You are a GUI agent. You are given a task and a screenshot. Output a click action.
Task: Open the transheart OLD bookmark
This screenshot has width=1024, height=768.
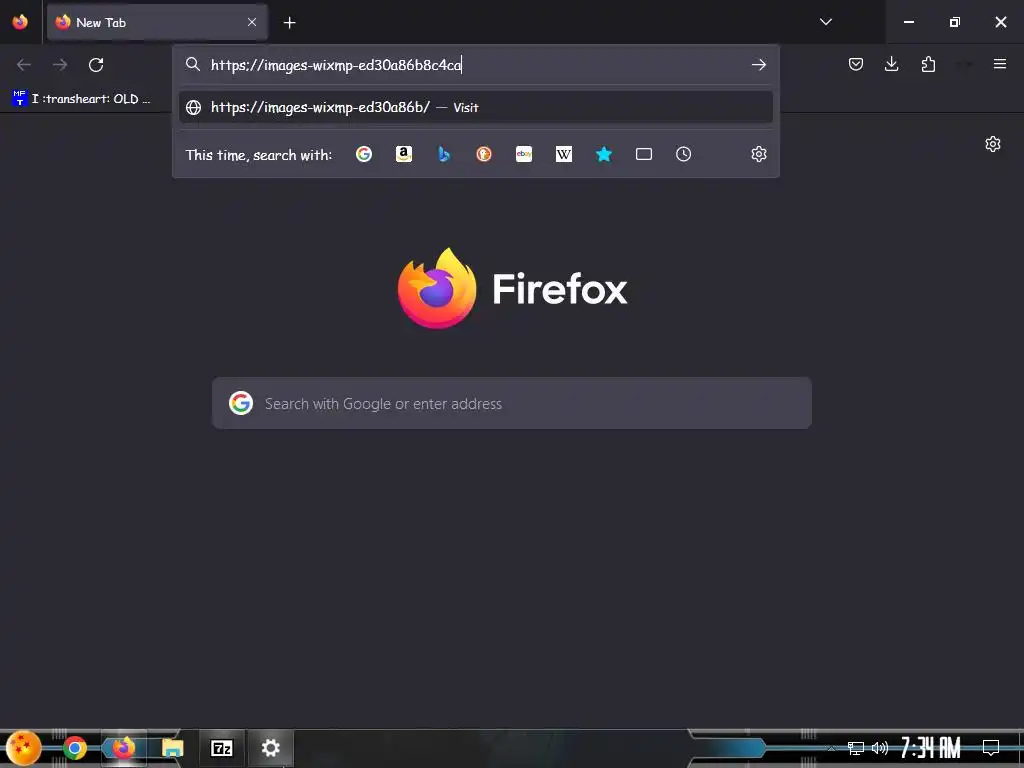pos(82,99)
